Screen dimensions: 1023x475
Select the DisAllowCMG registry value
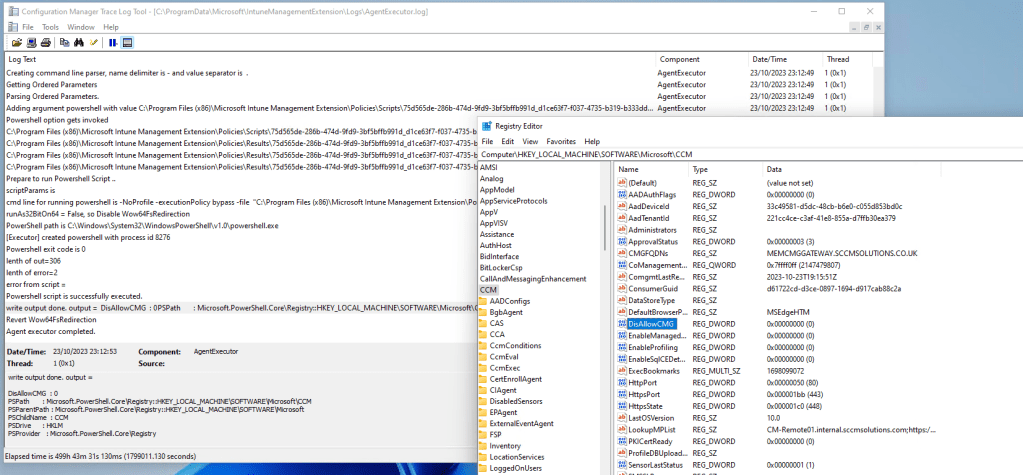click(x=651, y=324)
